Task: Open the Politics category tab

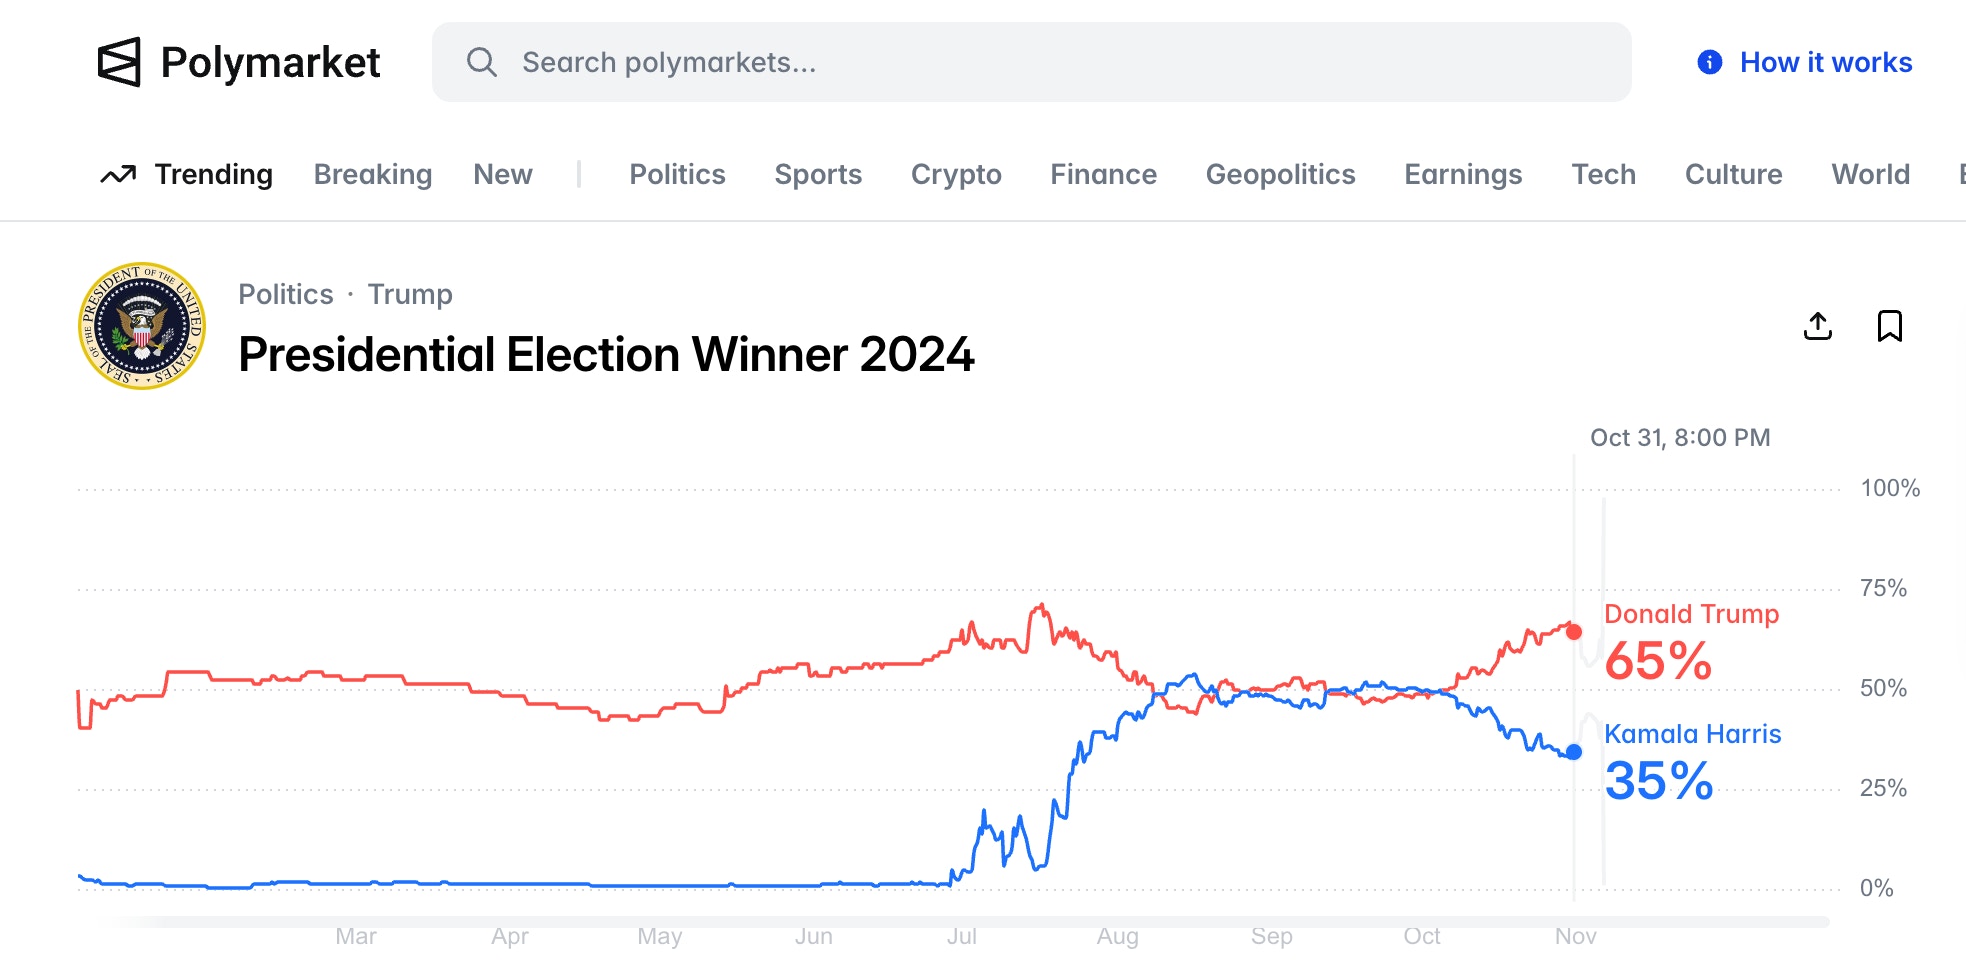Action: (677, 175)
